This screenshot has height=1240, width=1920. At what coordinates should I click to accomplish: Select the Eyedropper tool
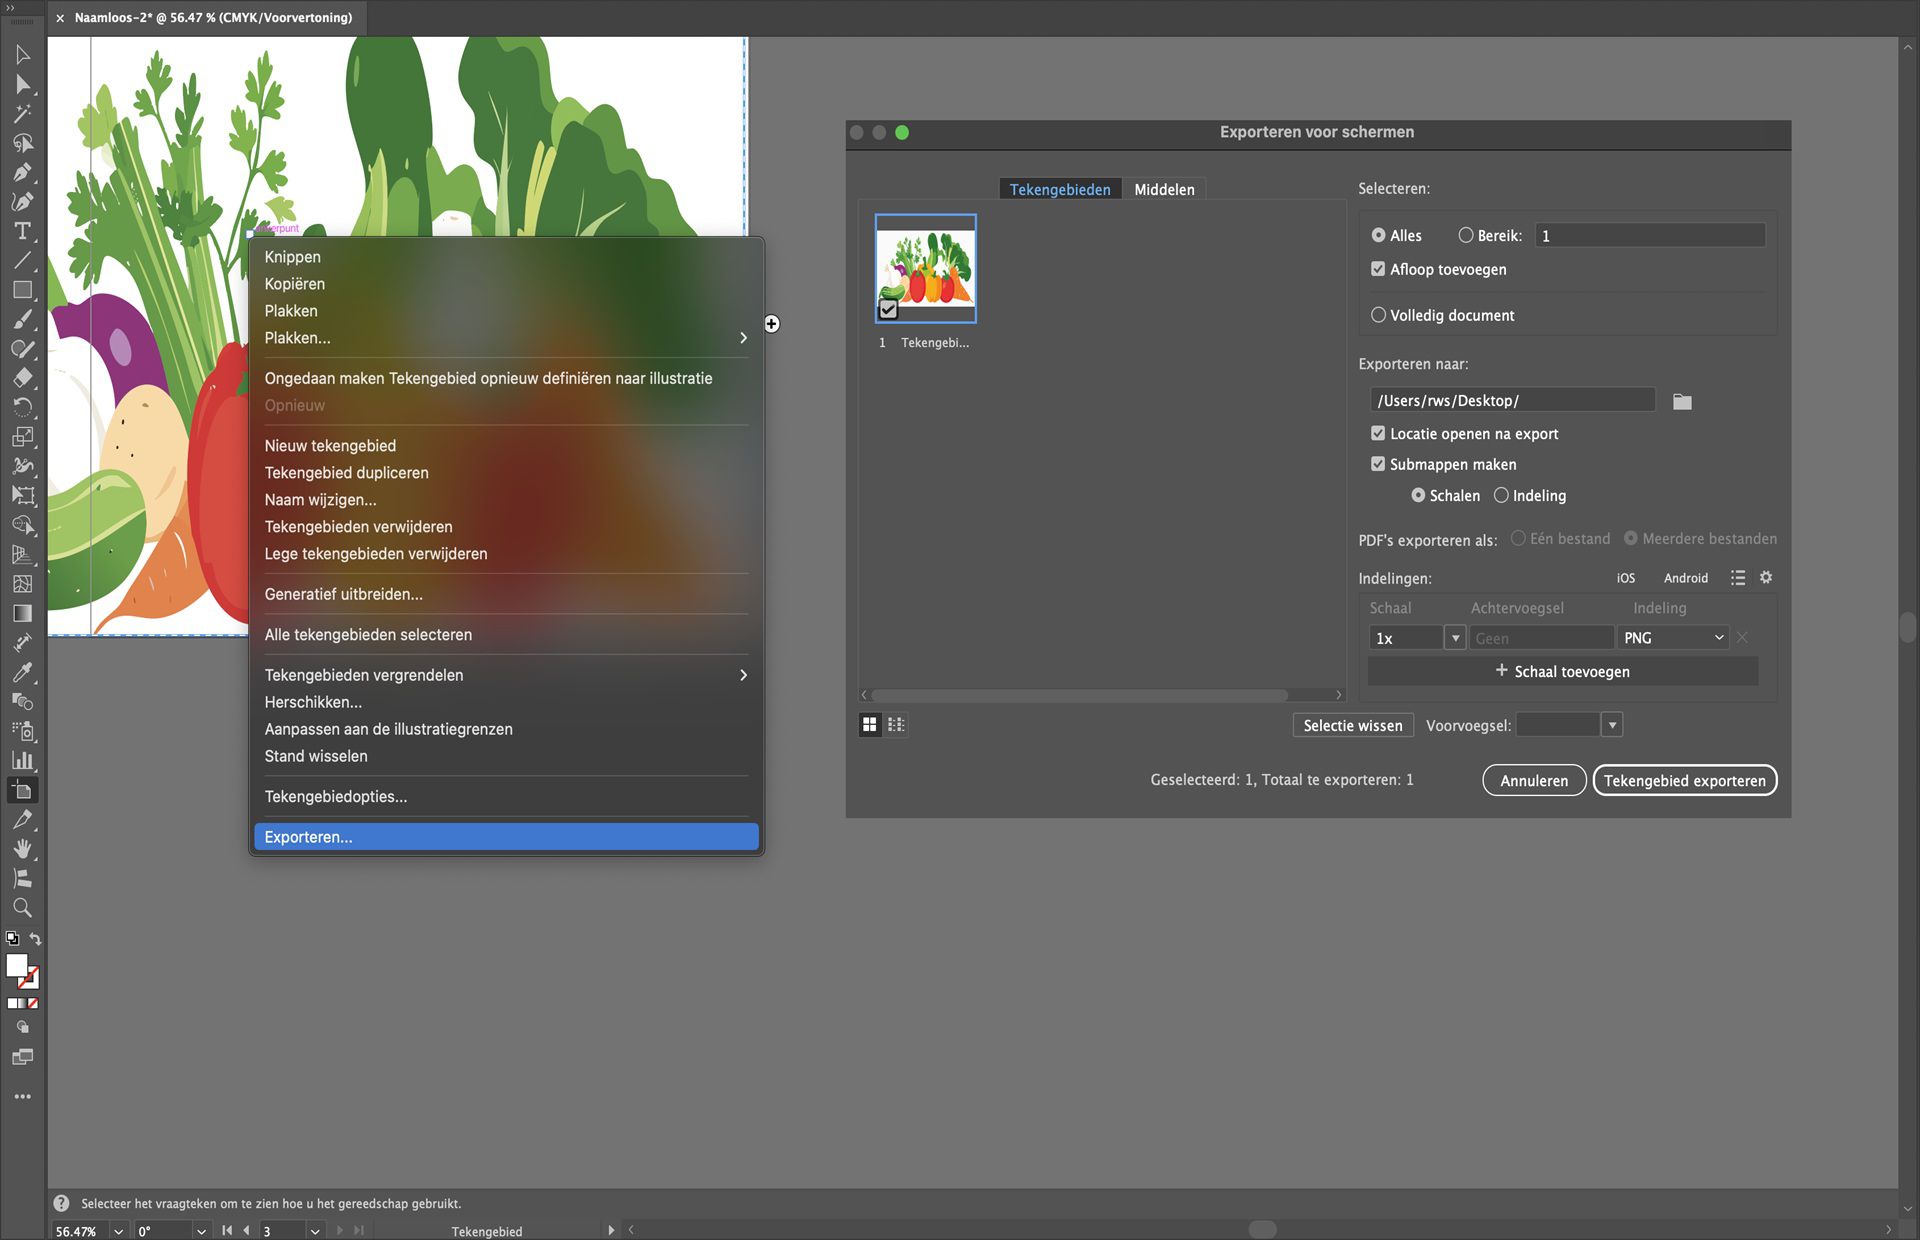[x=22, y=672]
